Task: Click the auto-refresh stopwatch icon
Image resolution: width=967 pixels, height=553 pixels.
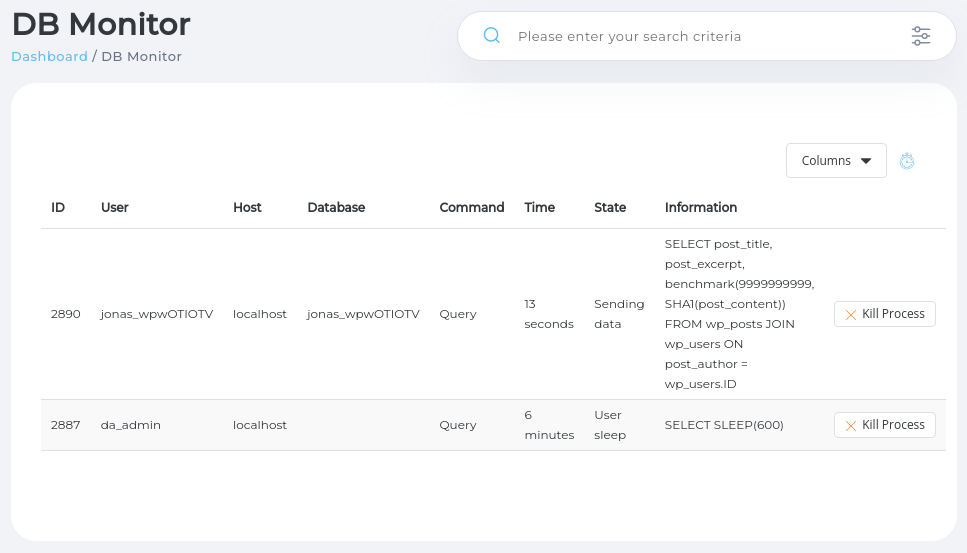Action: (x=907, y=161)
